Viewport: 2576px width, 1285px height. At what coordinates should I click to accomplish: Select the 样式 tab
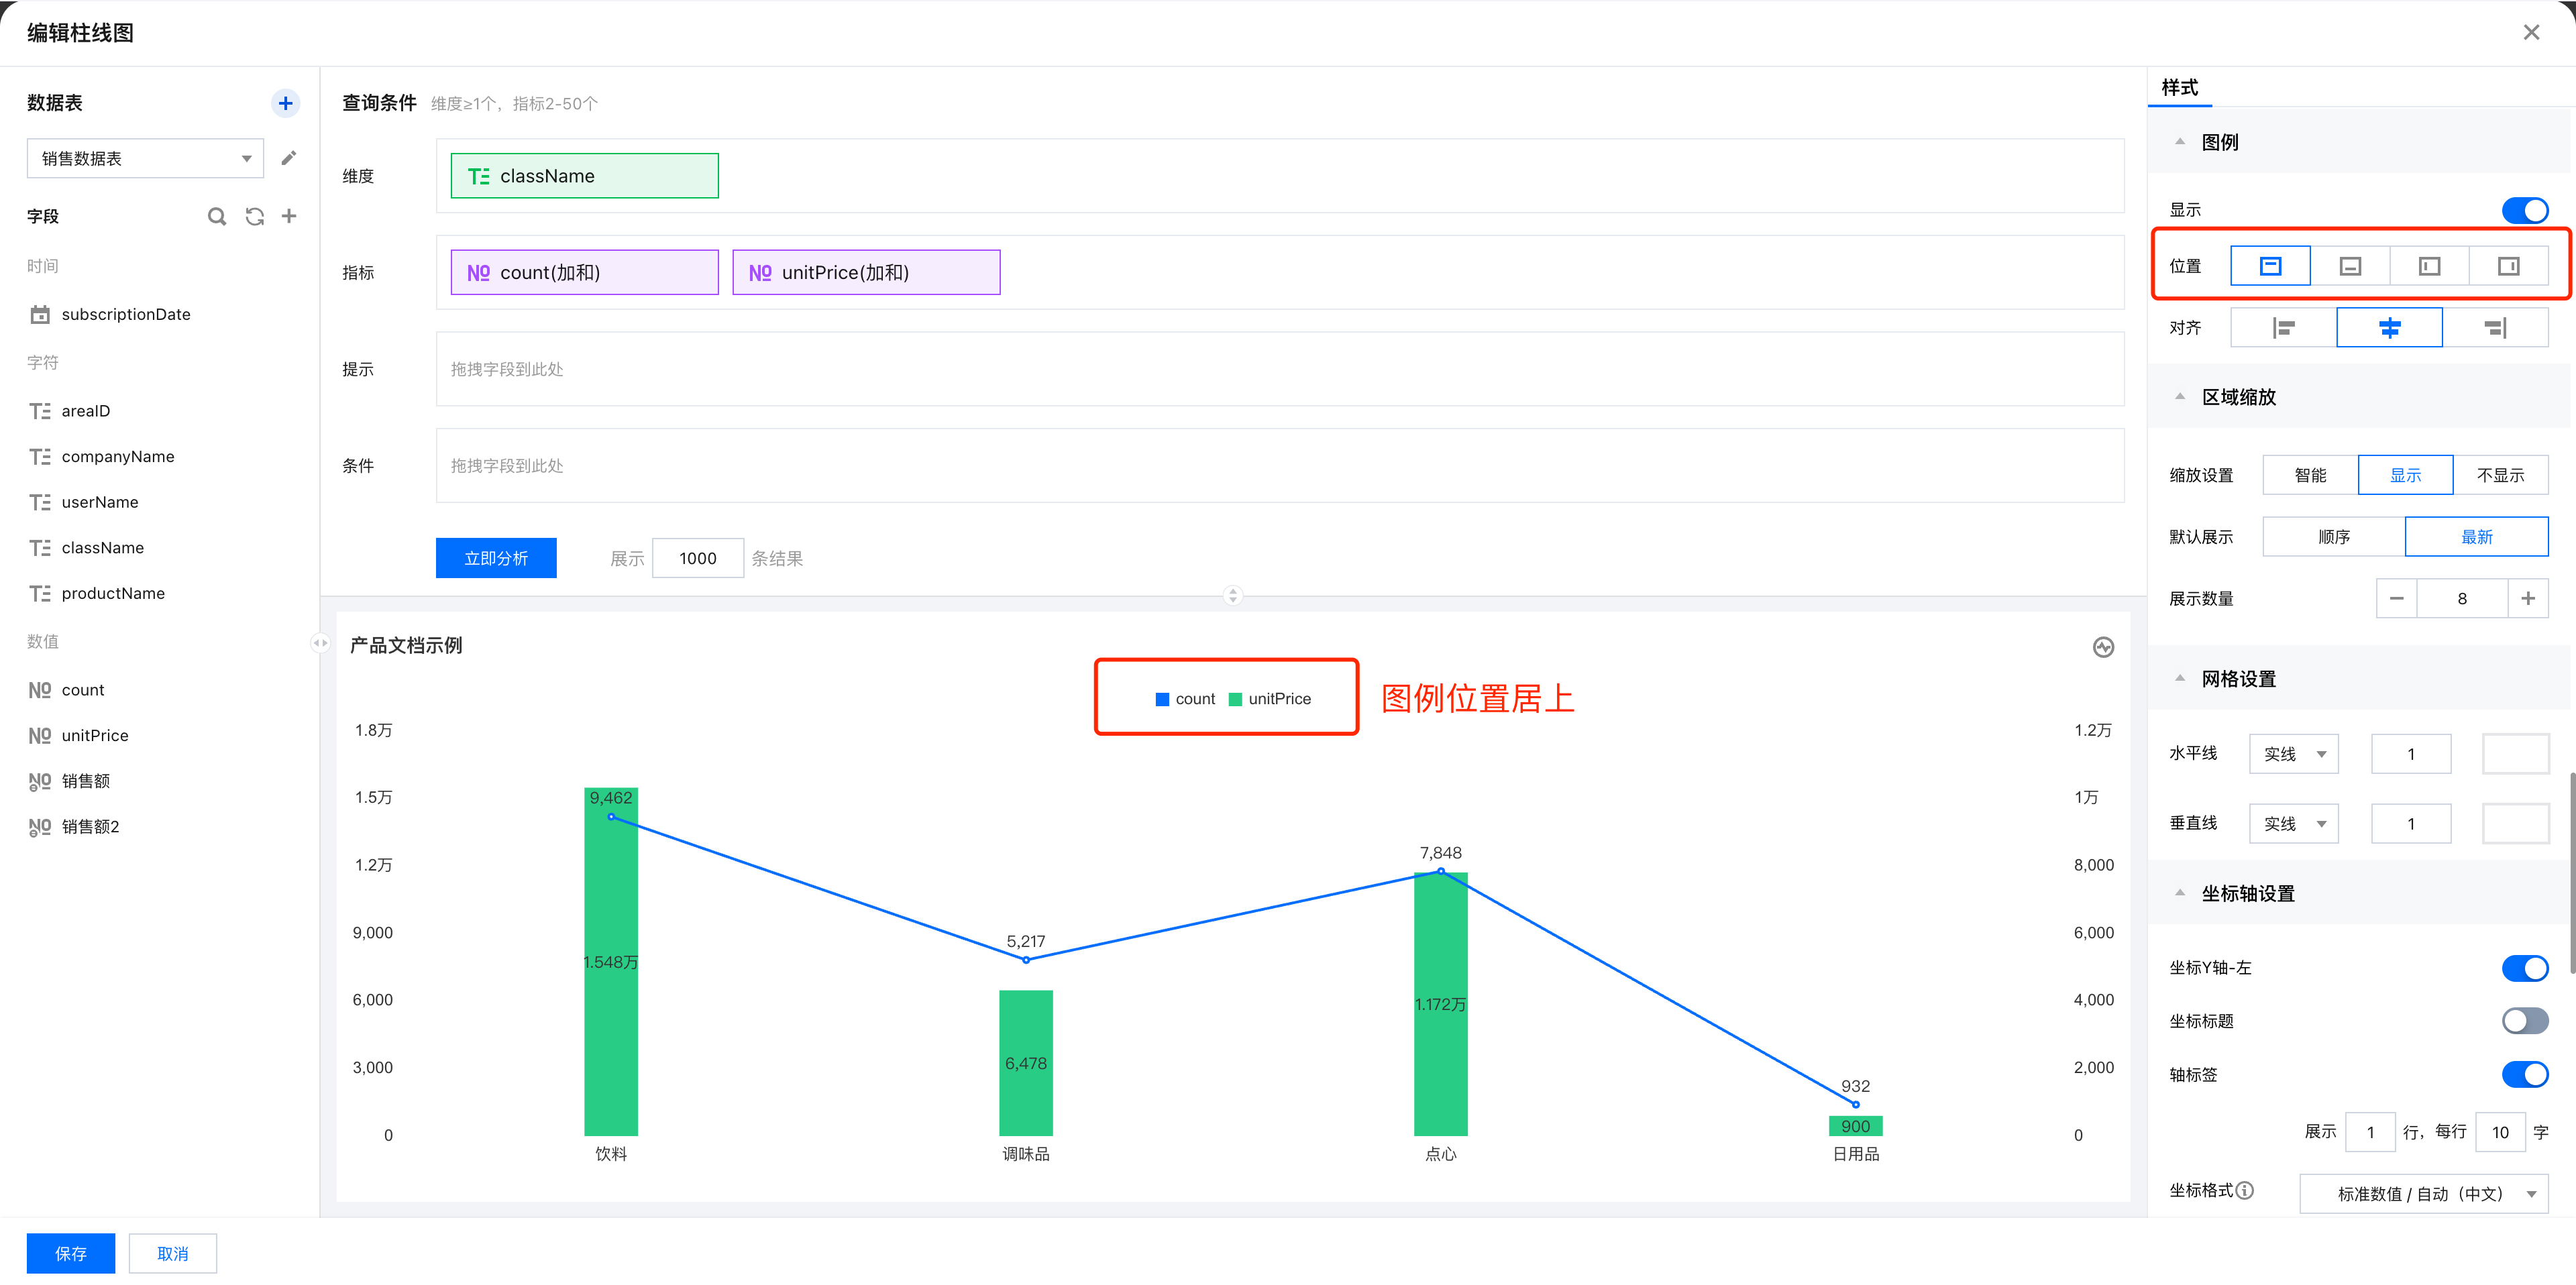click(2179, 88)
